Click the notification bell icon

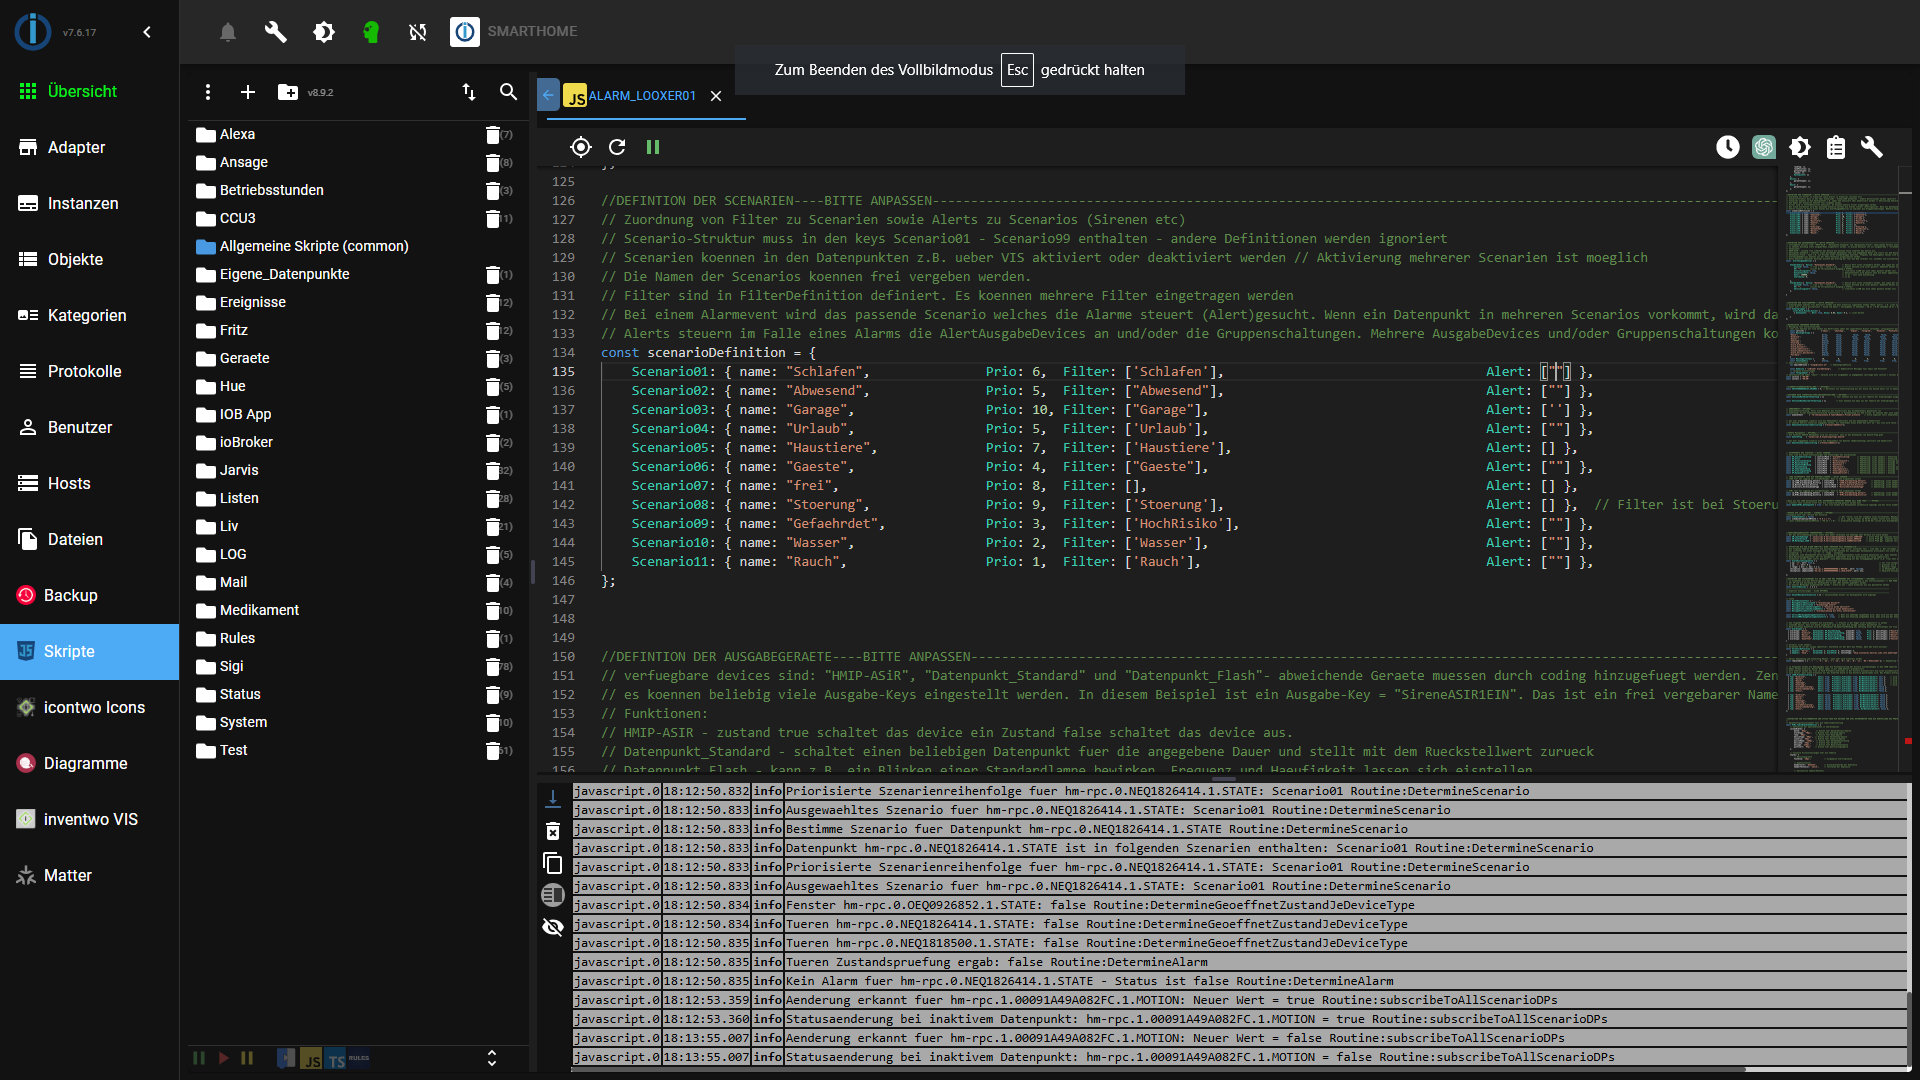click(x=228, y=32)
